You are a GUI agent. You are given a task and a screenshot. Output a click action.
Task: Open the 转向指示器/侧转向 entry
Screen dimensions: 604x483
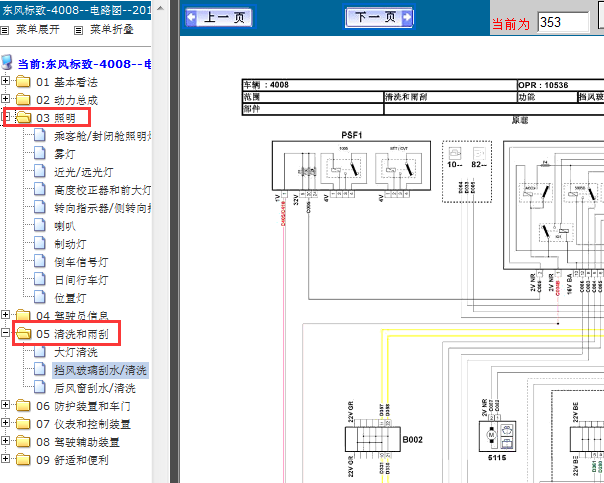click(x=102, y=208)
